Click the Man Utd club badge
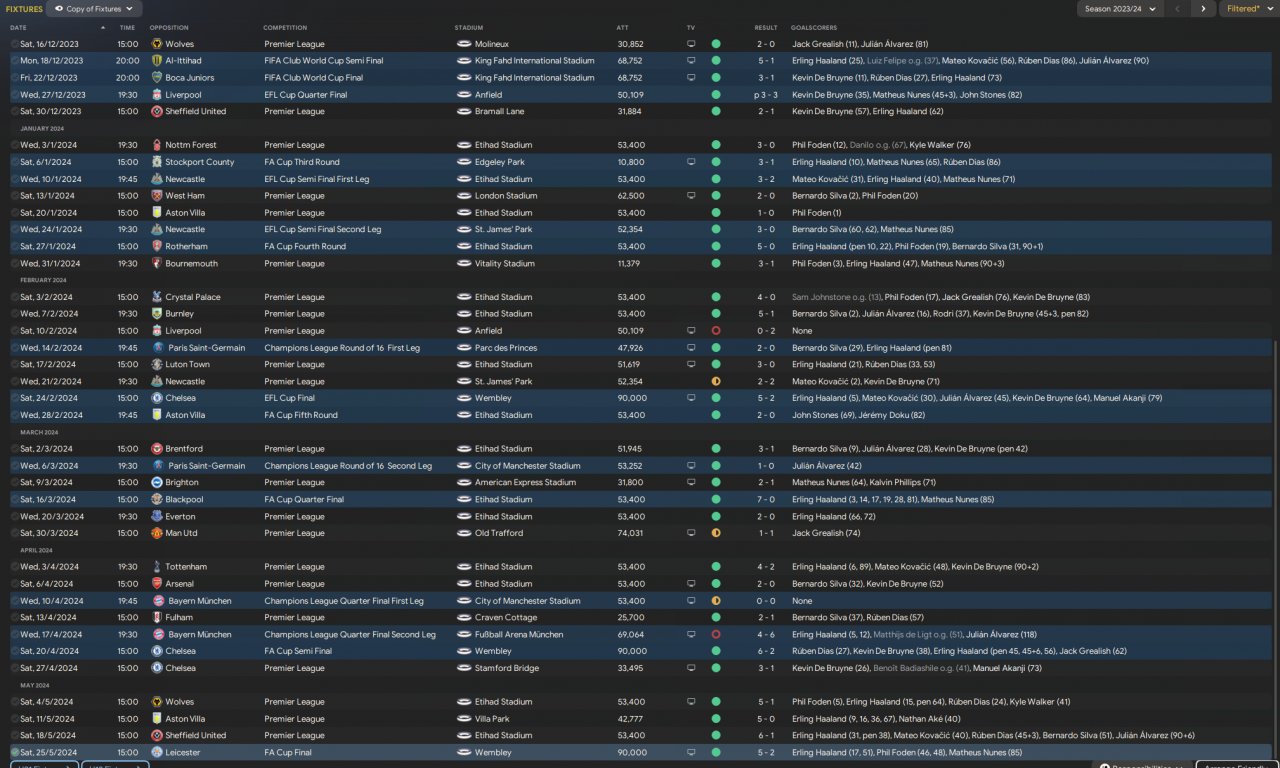The height and width of the screenshot is (768, 1280). point(157,533)
